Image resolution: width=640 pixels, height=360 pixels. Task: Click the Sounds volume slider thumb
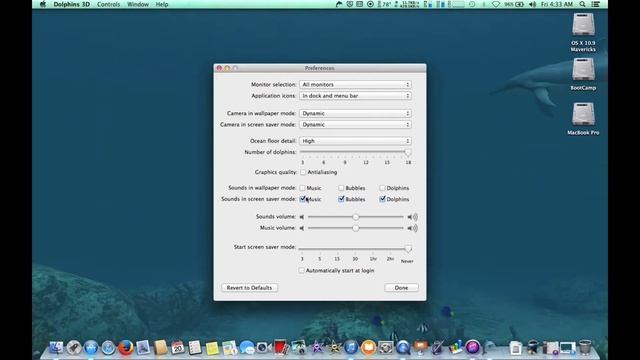click(x=356, y=217)
